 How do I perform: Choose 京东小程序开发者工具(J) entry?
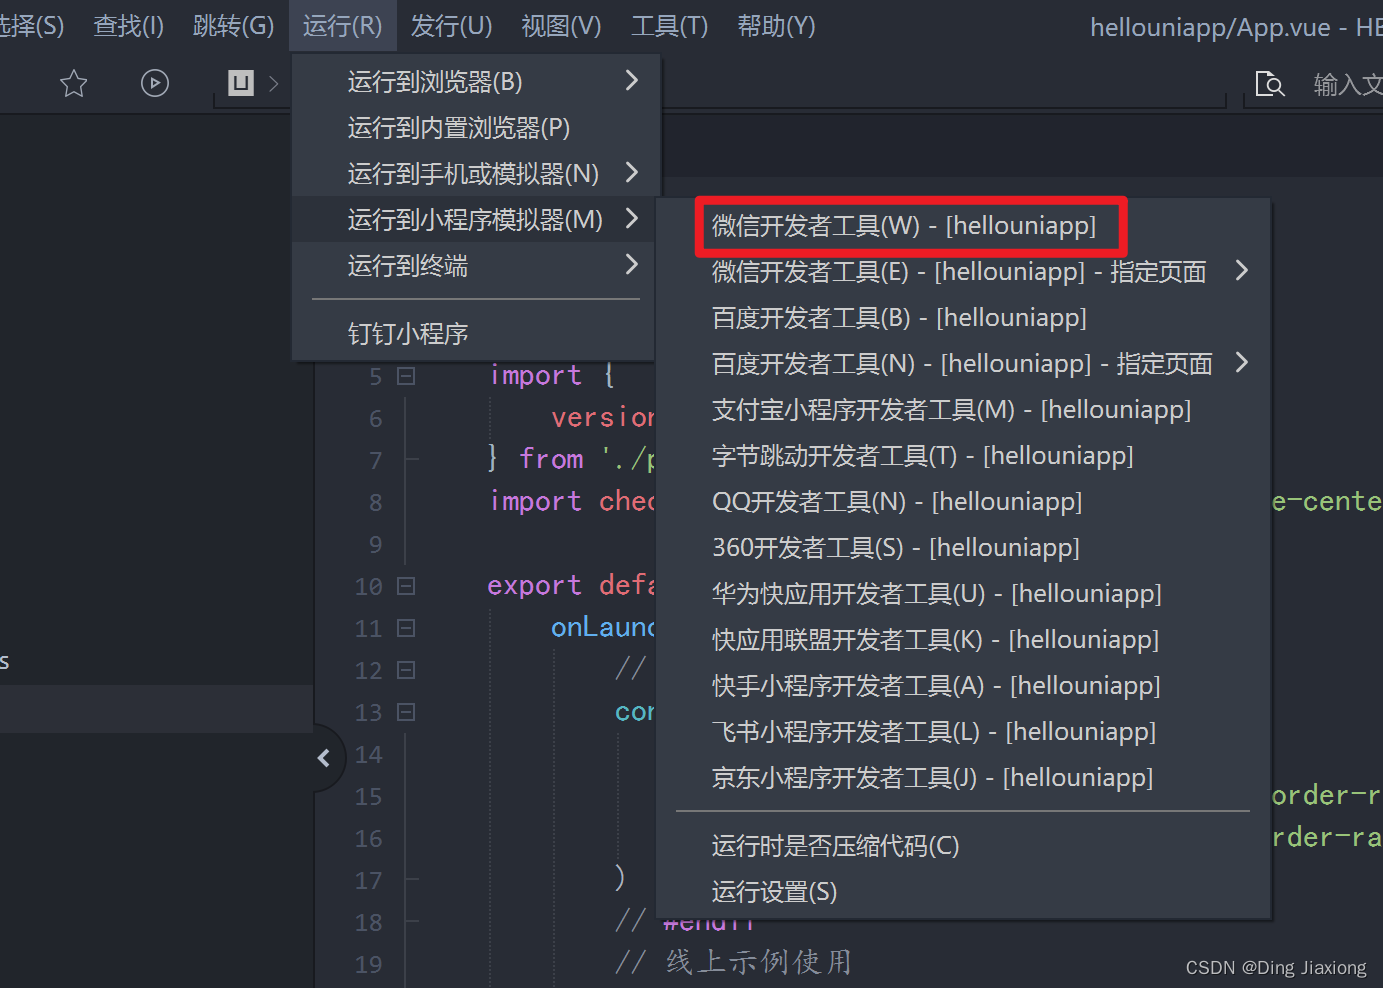point(962,778)
